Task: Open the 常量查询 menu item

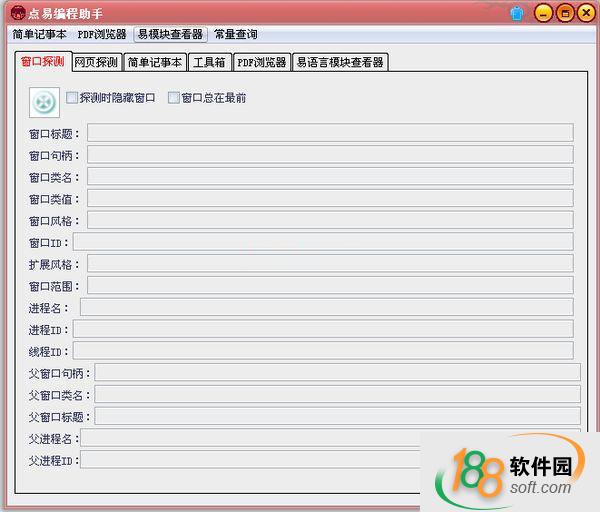Action: point(235,34)
